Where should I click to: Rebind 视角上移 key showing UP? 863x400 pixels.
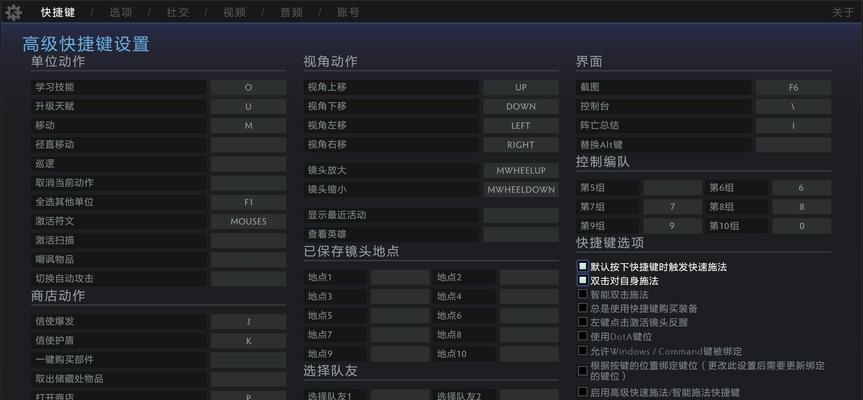pos(521,87)
